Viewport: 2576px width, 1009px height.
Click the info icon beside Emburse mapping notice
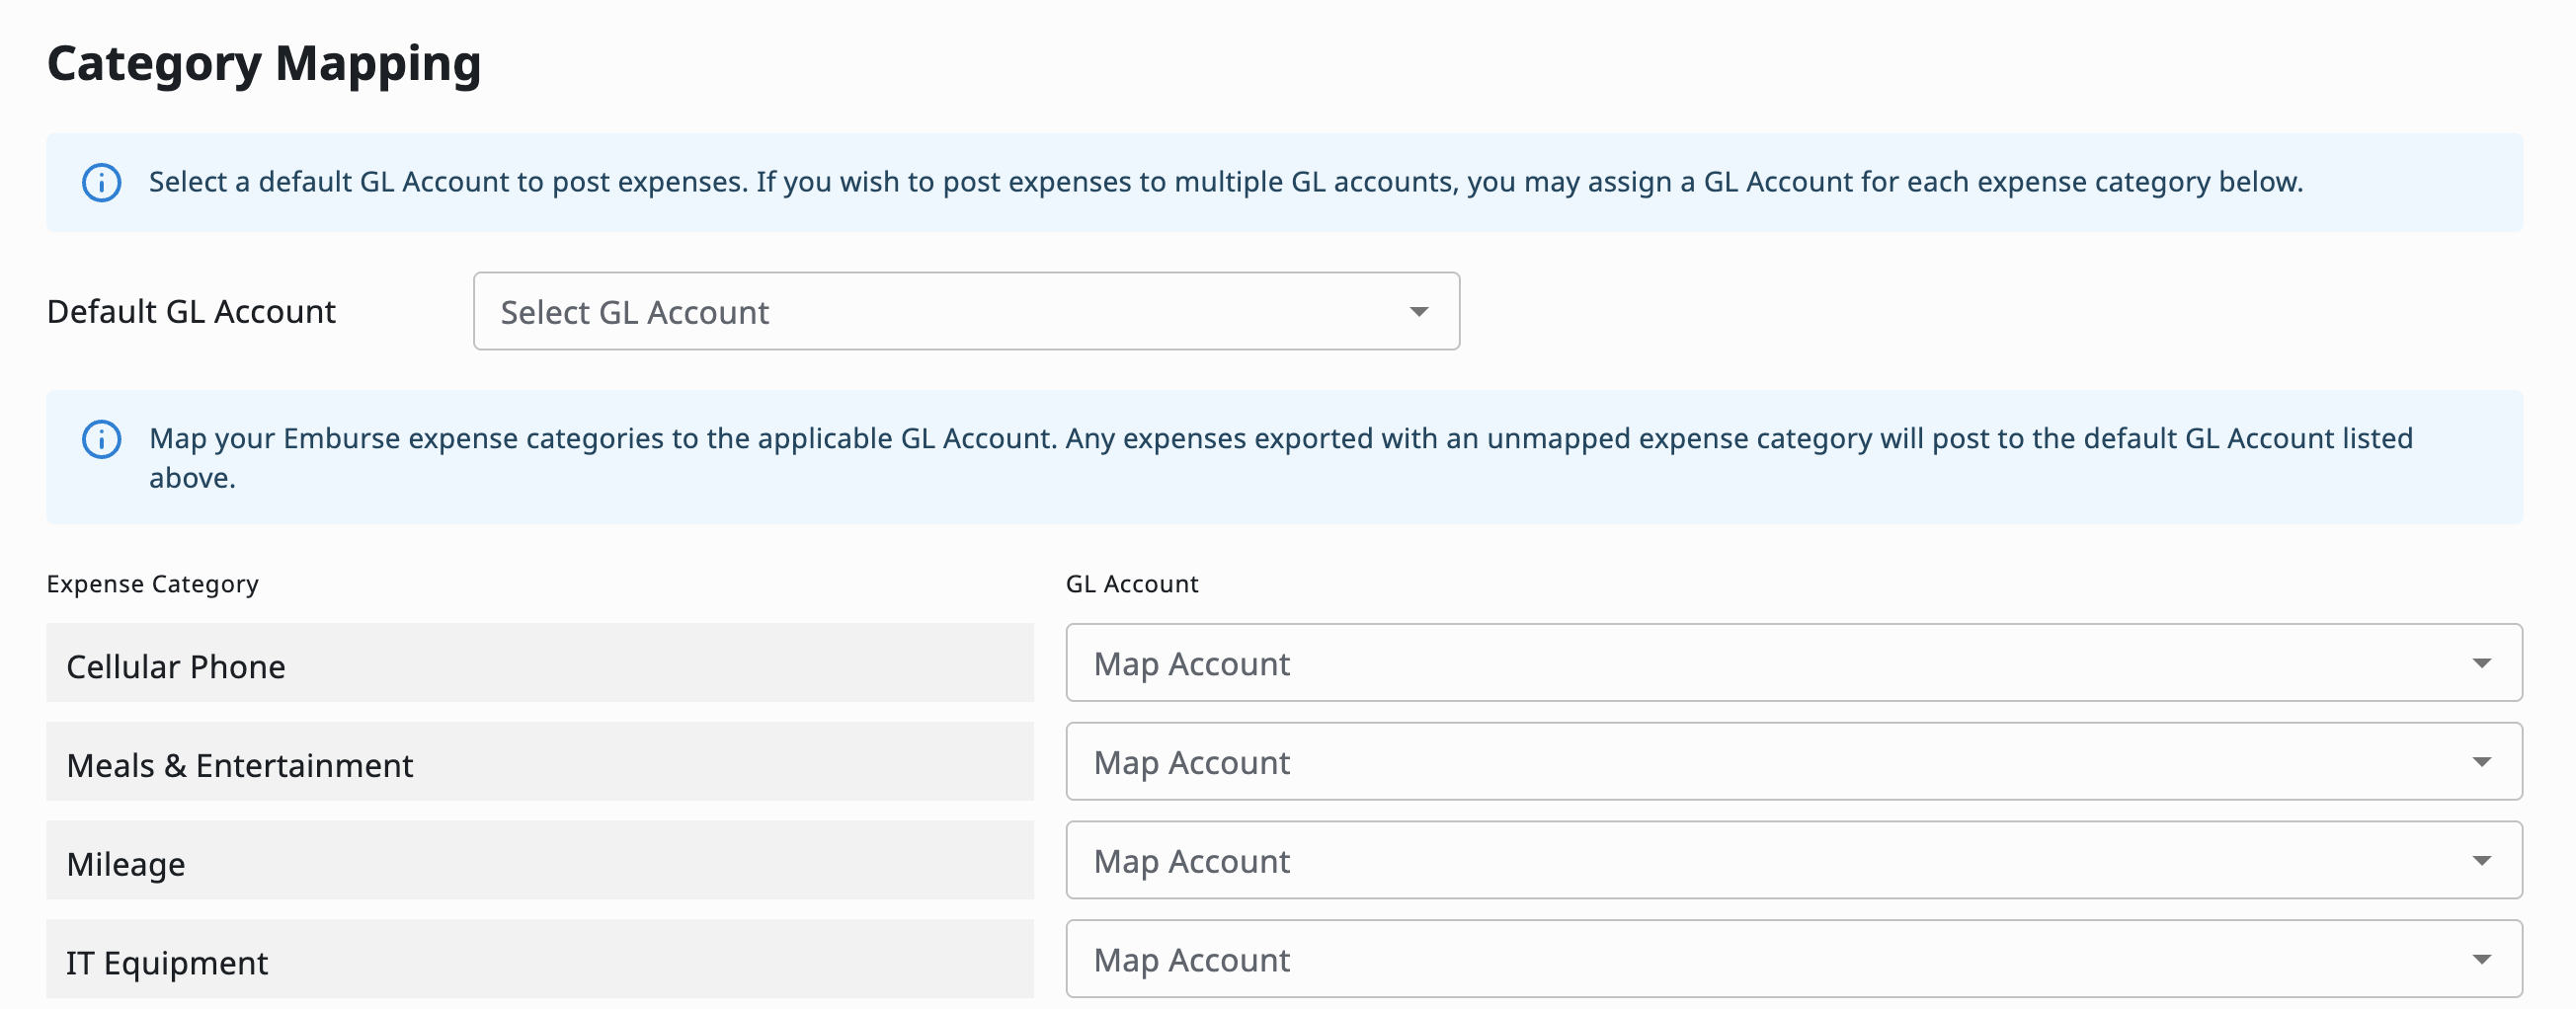[101, 439]
